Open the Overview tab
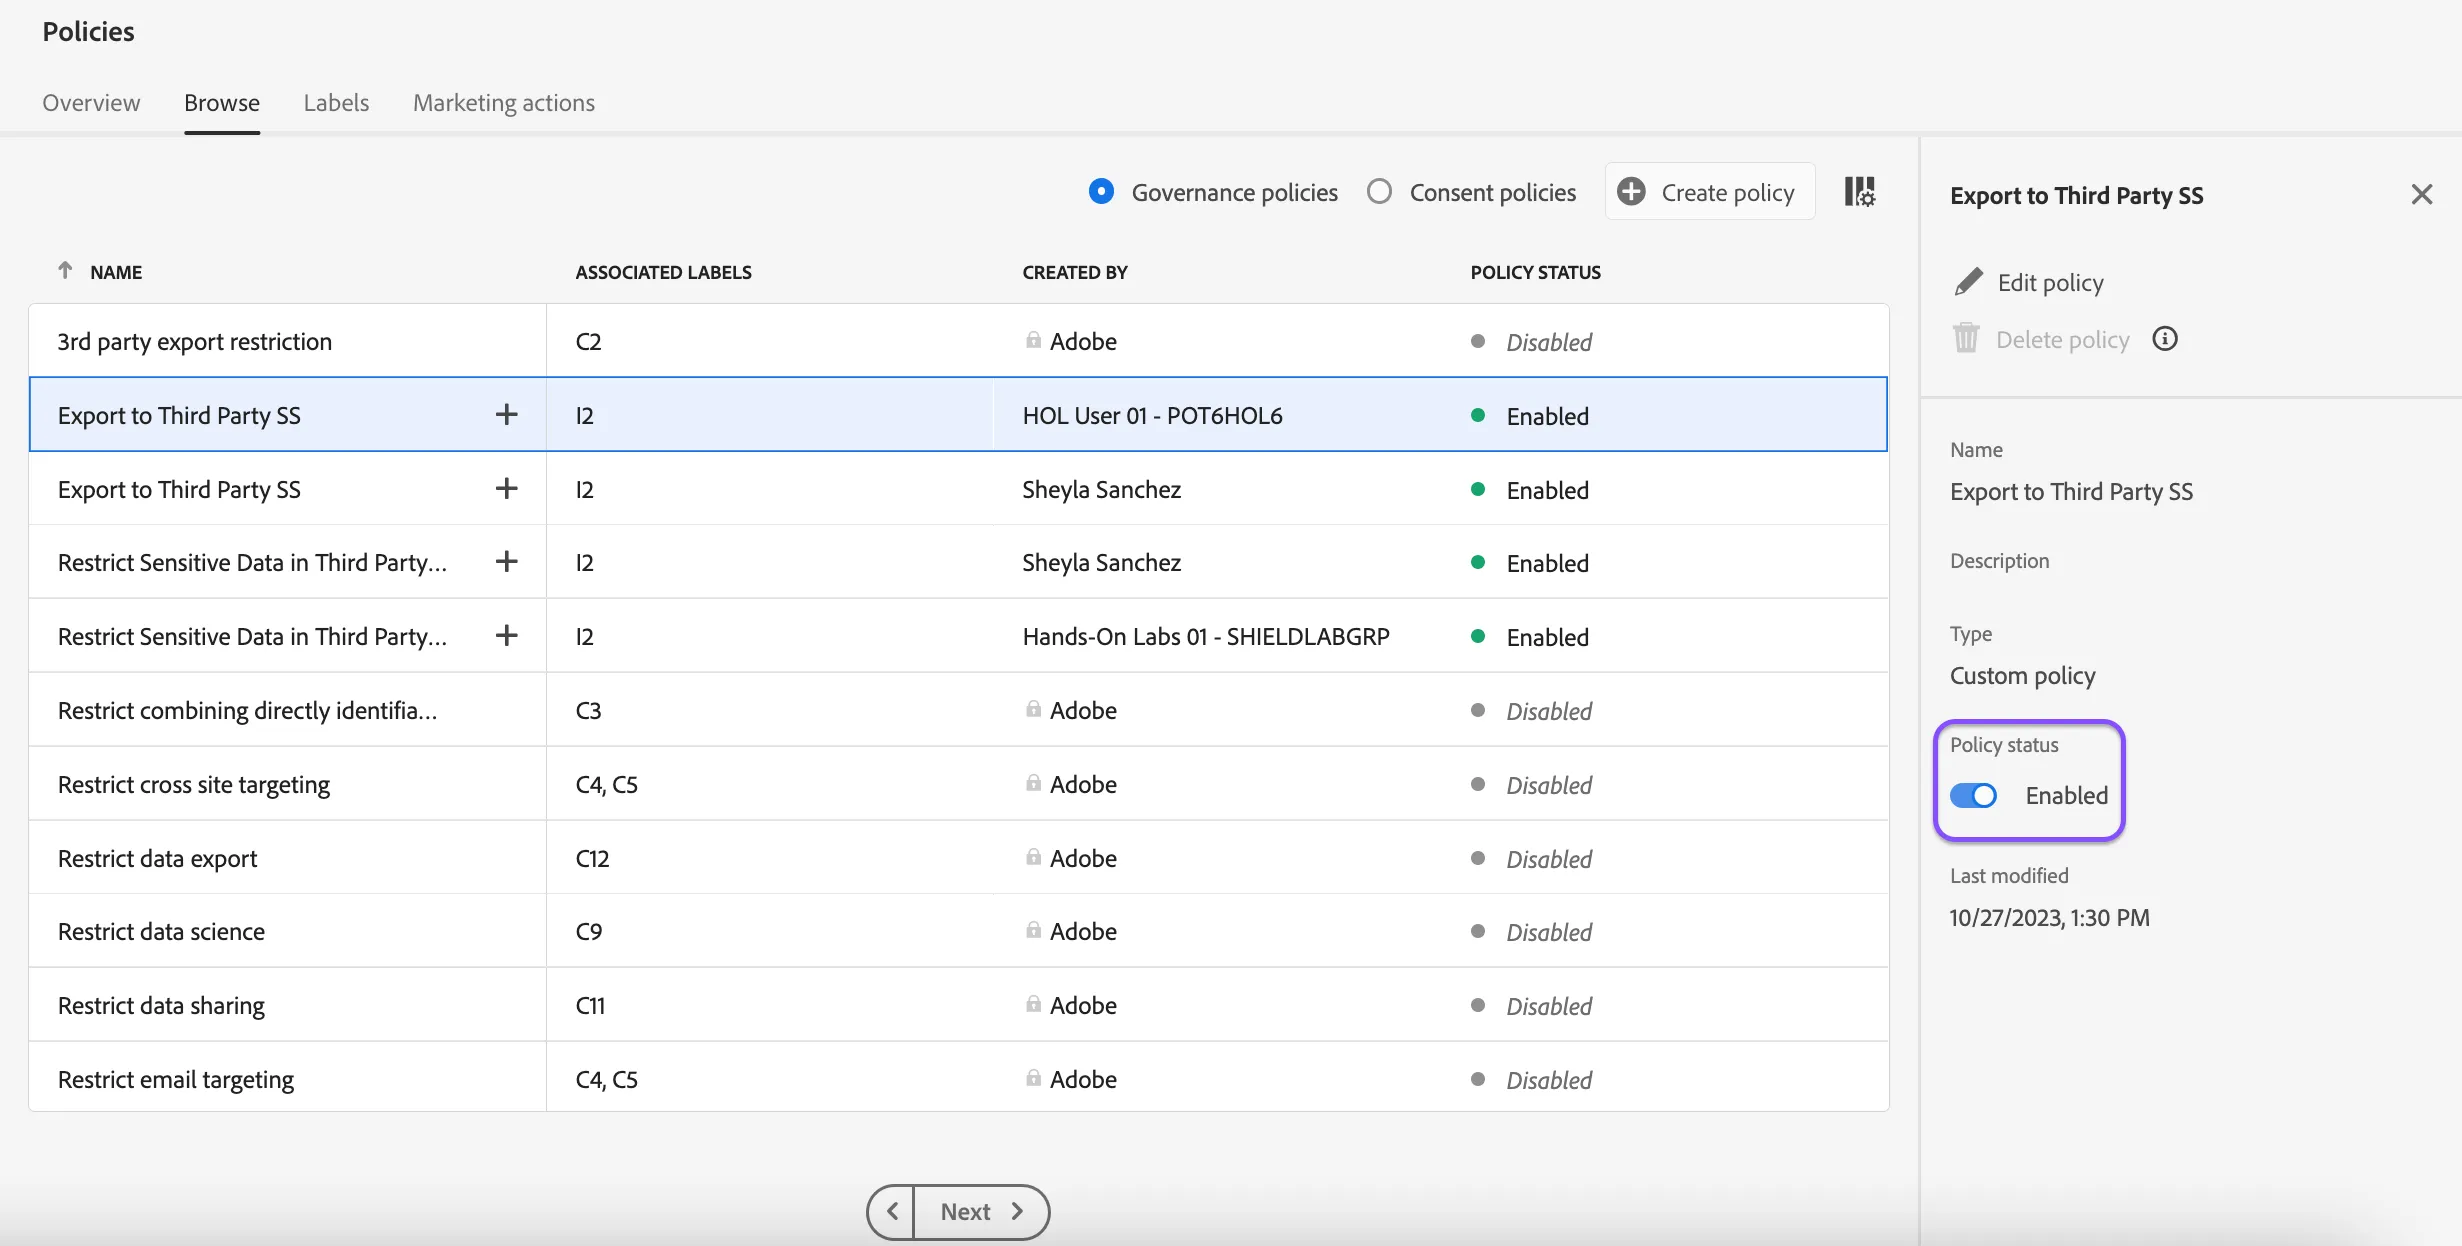This screenshot has width=2462, height=1246. tap(91, 103)
